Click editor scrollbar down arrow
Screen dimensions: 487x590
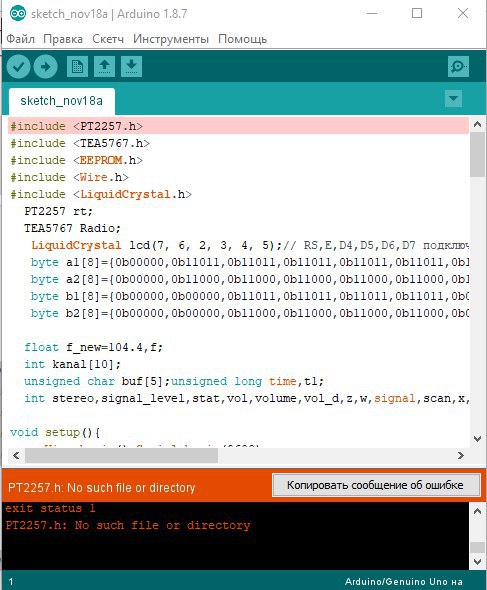(x=477, y=439)
